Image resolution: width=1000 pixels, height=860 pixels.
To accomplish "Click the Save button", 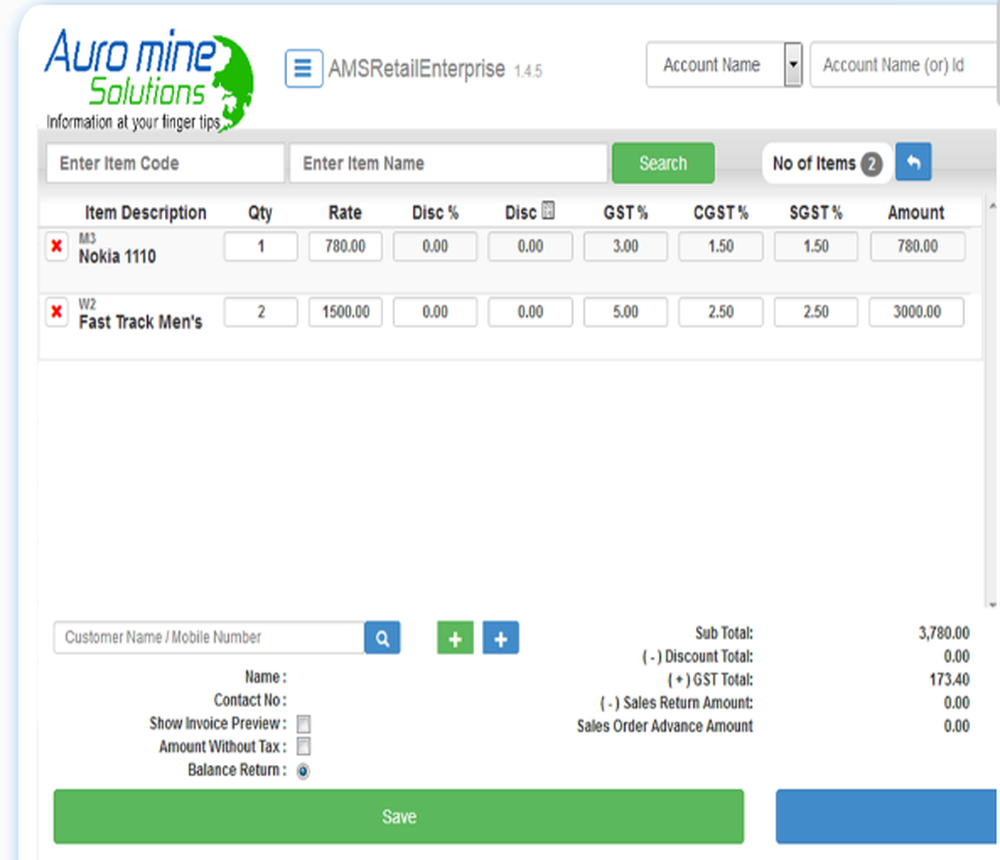I will pos(399,817).
